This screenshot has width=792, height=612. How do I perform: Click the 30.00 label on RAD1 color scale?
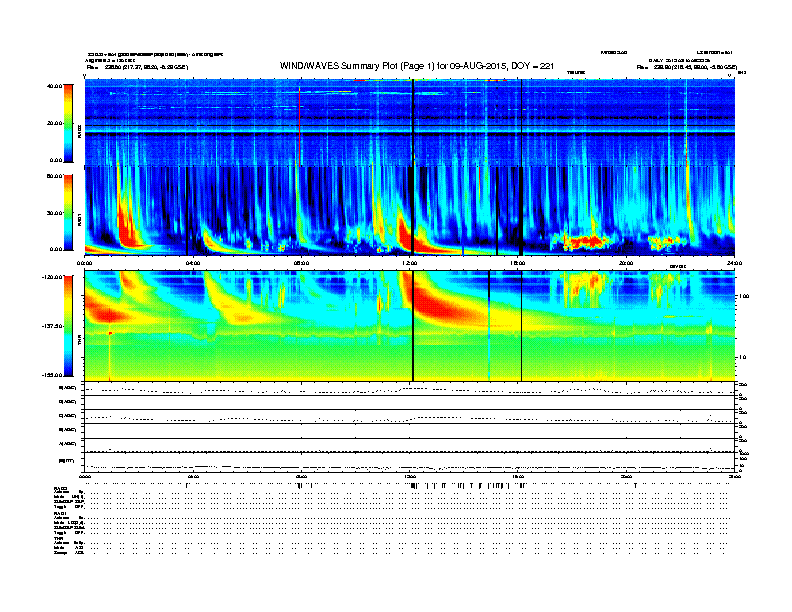tap(54, 213)
